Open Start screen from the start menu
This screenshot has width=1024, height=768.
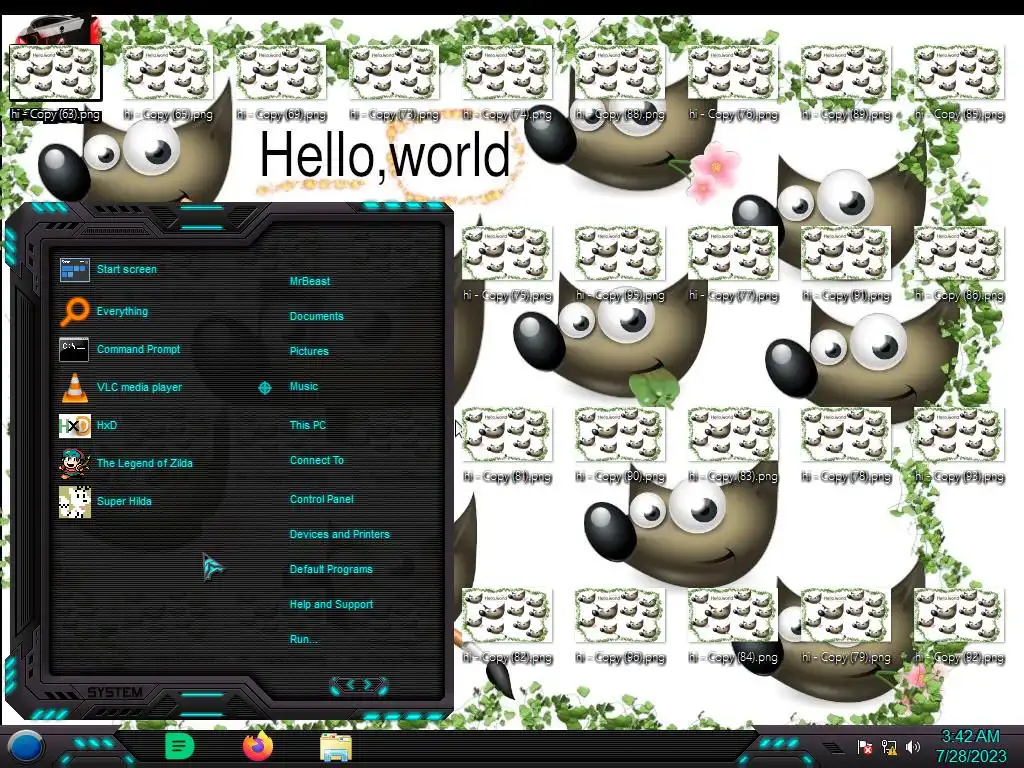[108, 269]
